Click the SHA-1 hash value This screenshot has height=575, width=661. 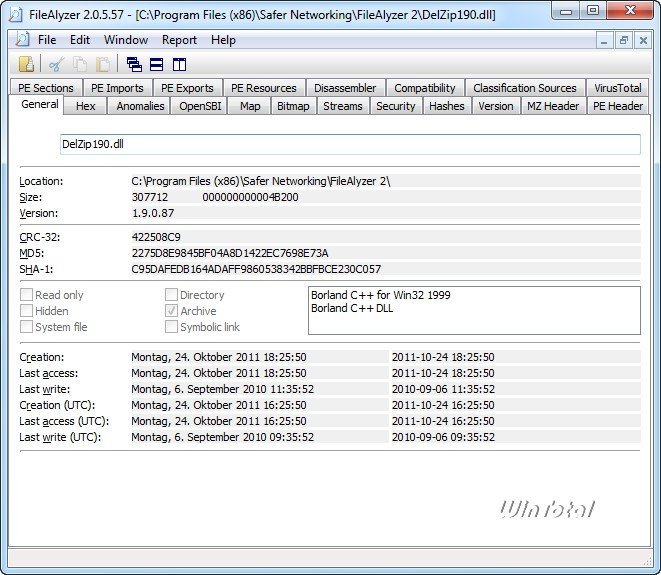(256, 269)
